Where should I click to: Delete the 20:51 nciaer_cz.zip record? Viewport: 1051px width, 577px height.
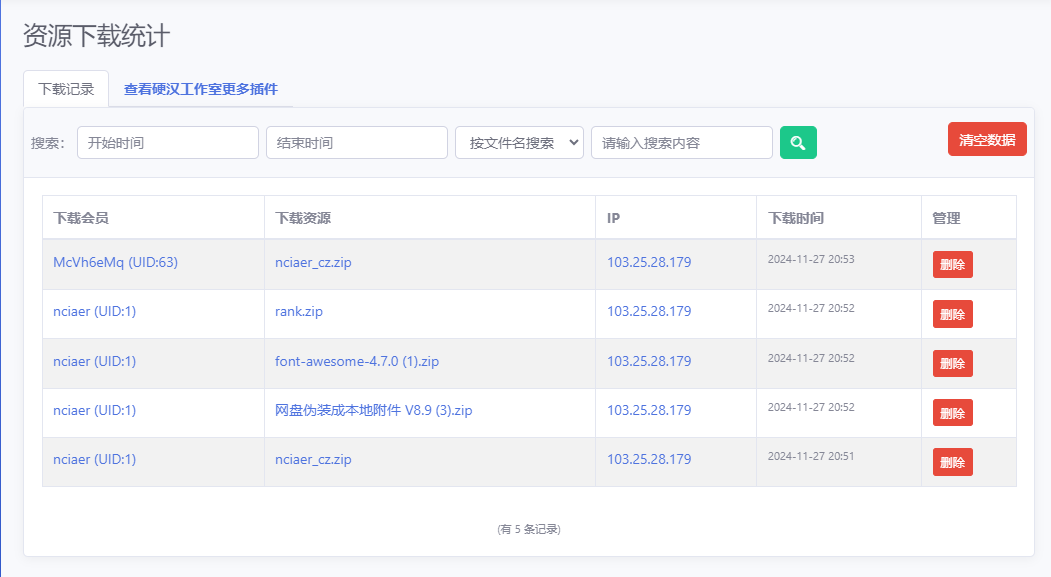click(952, 462)
